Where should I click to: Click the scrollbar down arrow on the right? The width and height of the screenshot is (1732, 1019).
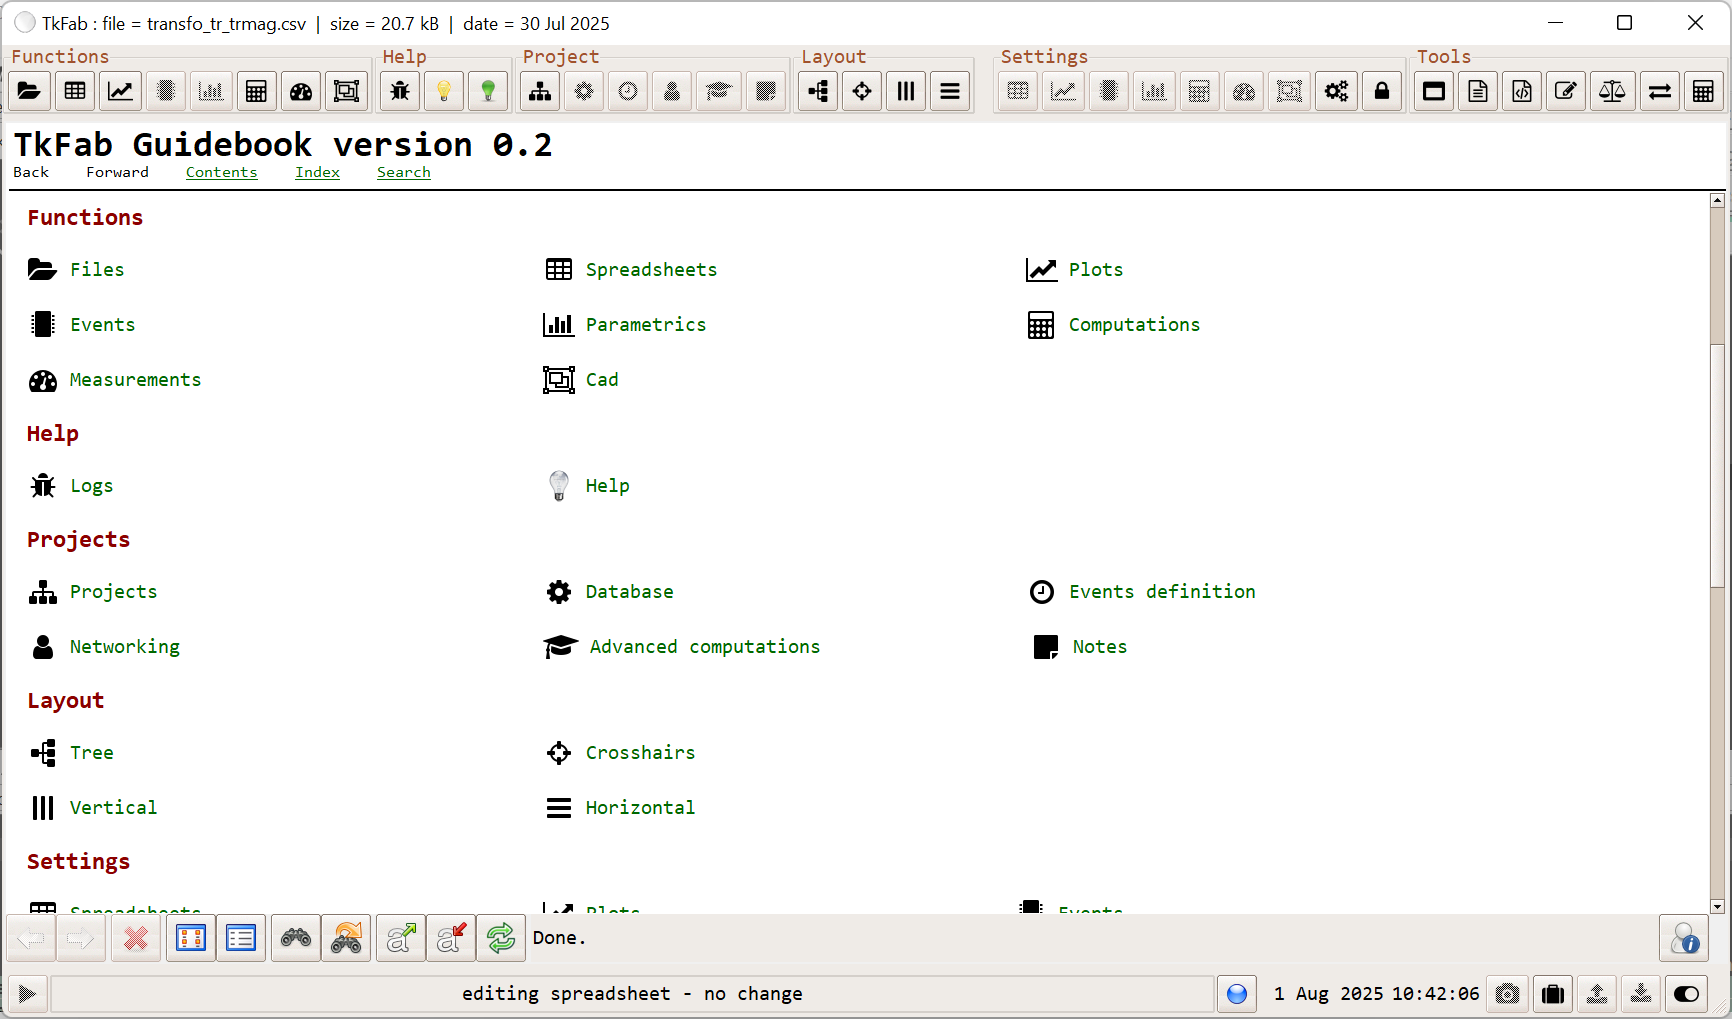point(1717,907)
